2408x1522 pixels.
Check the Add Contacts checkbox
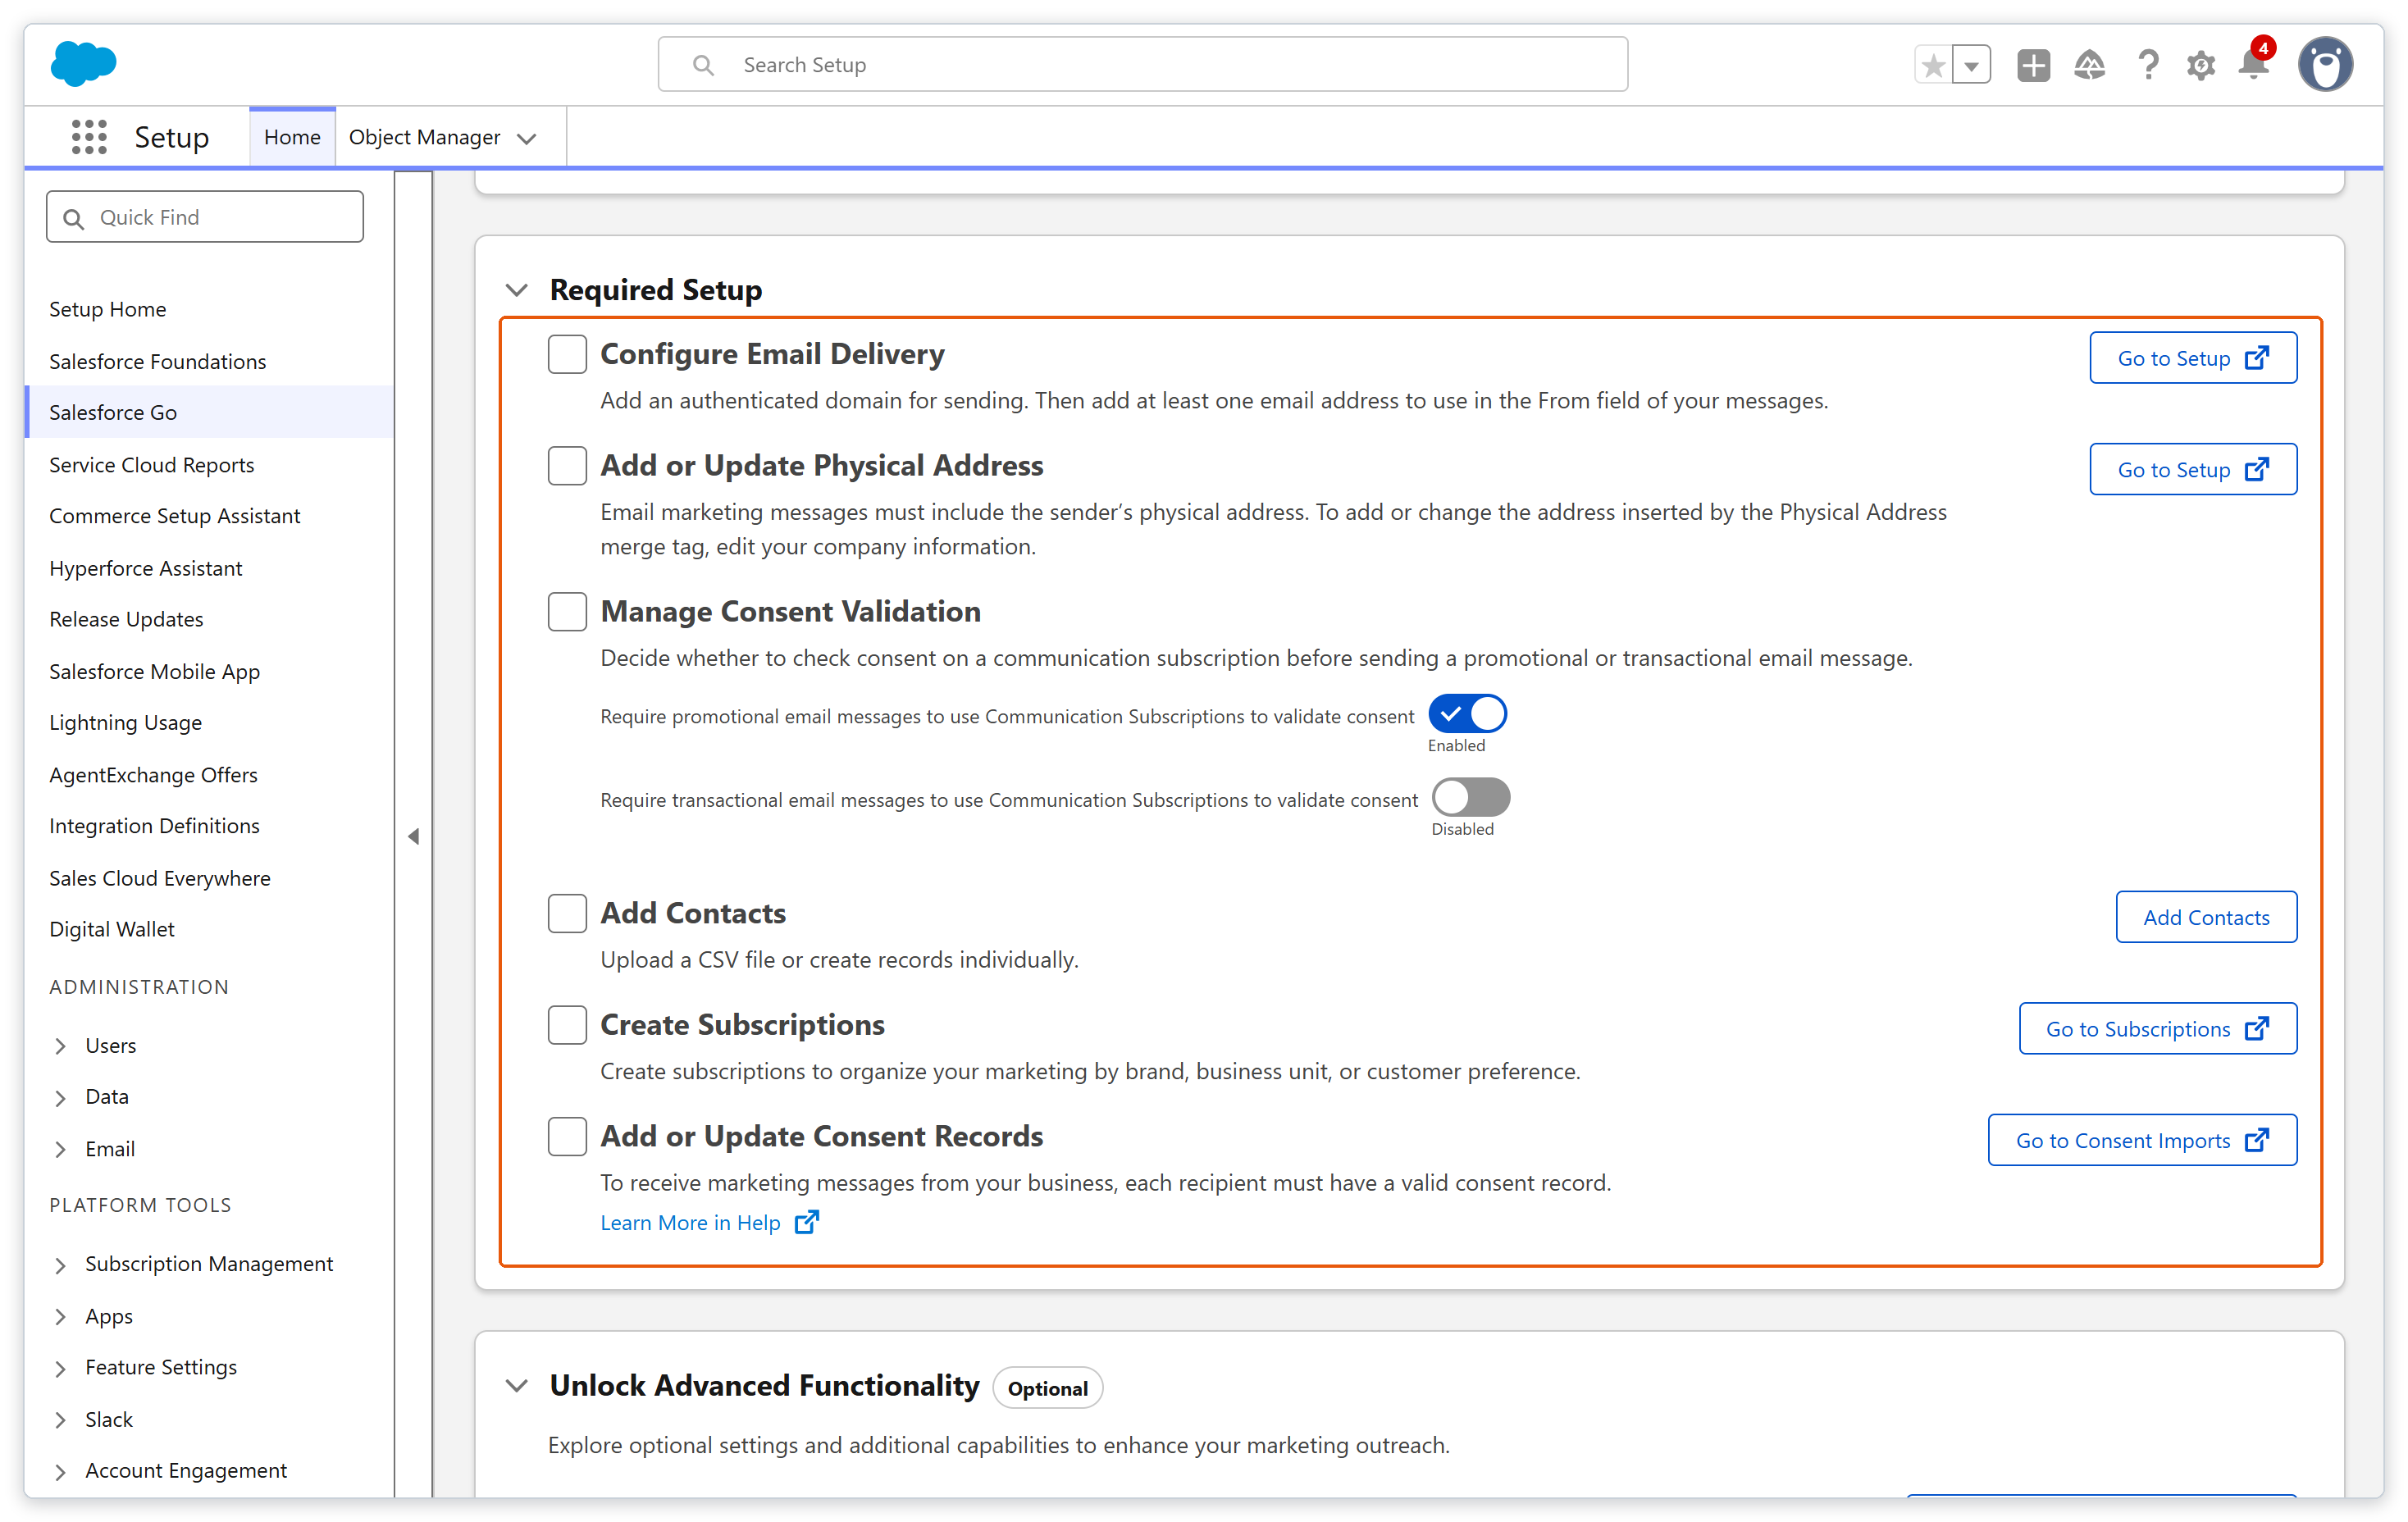[x=567, y=913]
